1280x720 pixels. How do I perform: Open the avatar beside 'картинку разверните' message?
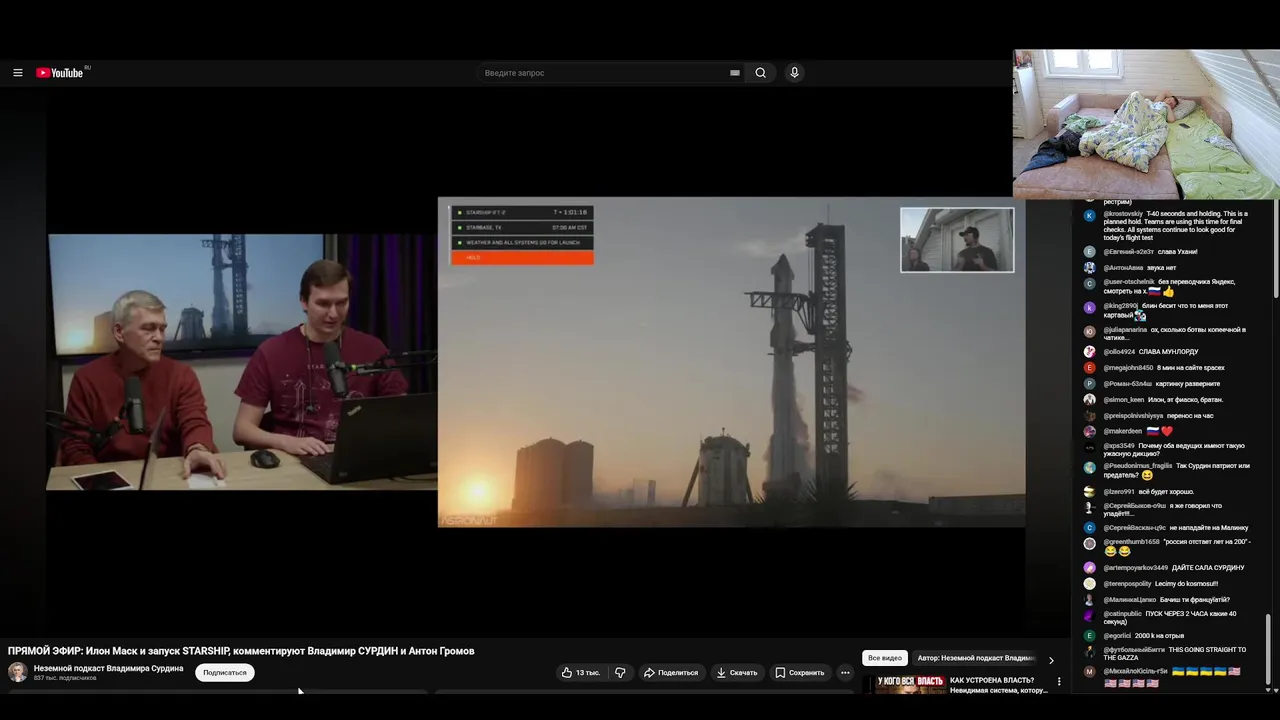coord(1090,384)
